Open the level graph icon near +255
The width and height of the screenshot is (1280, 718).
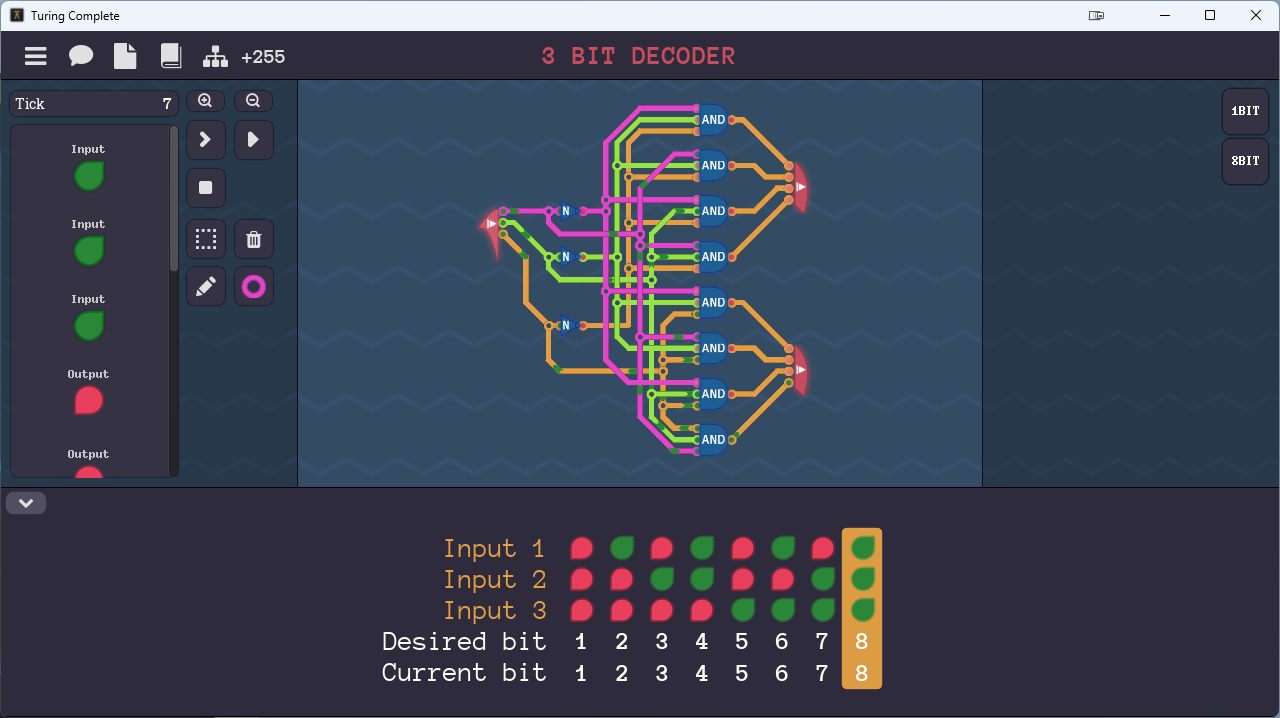coord(215,56)
